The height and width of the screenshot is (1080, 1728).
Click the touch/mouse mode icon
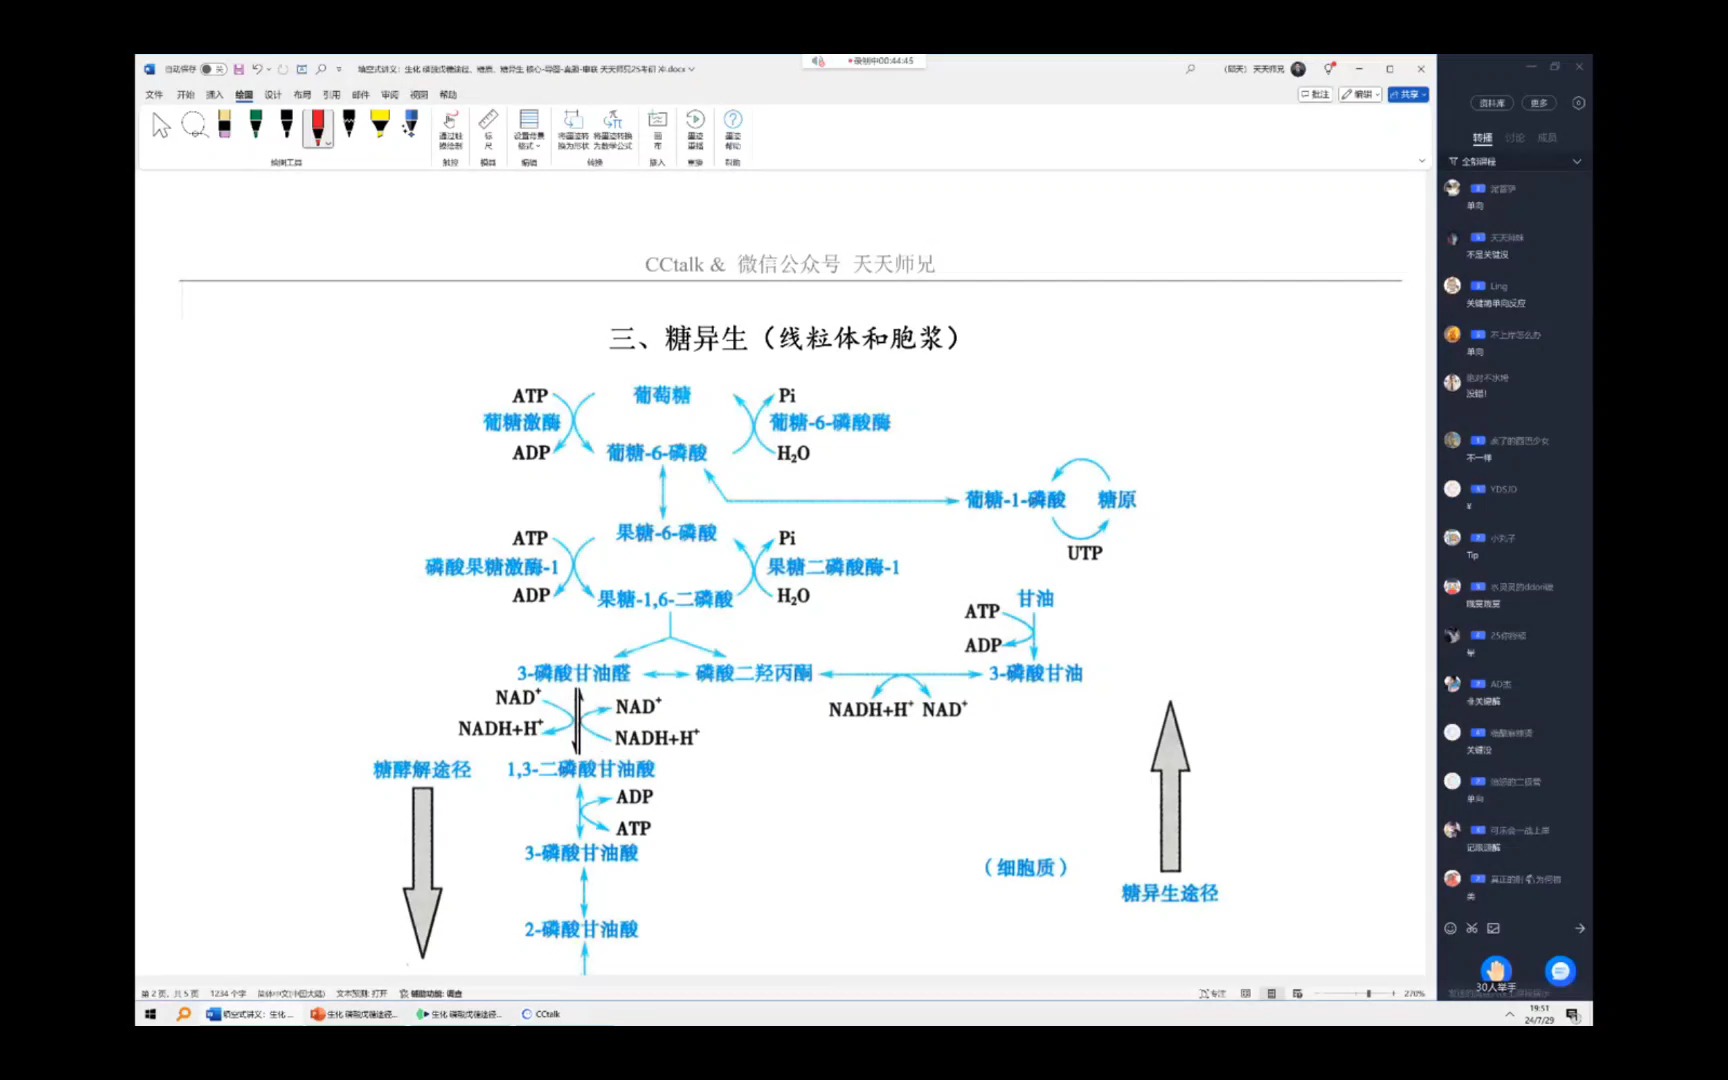coord(302,69)
